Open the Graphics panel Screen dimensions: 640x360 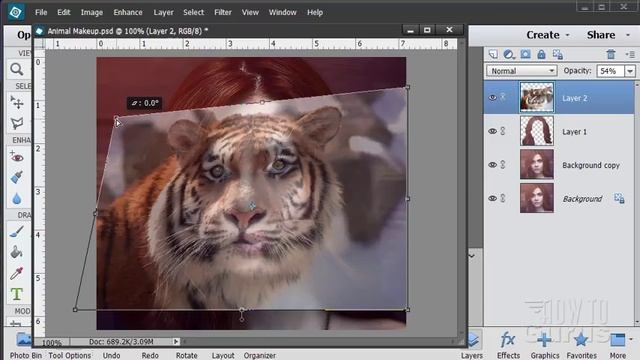point(544,345)
